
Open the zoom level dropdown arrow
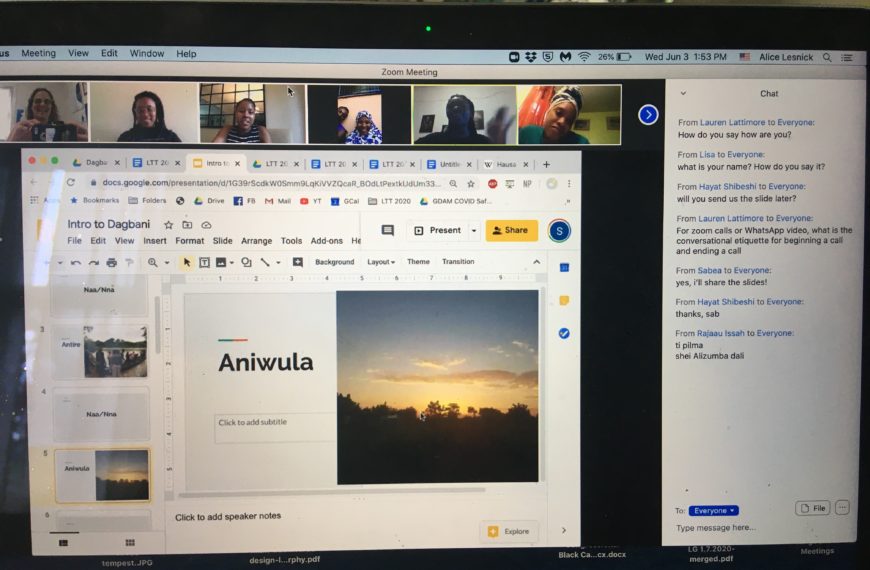click(x=166, y=263)
